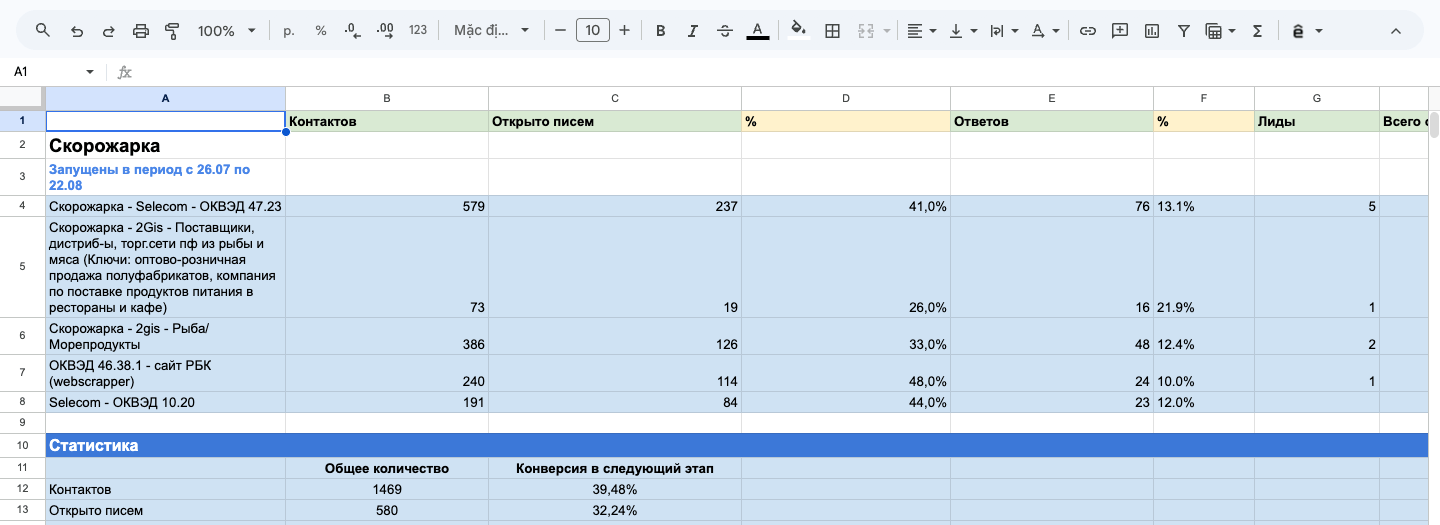Print the spreadsheet
This screenshot has width=1440, height=525.
141,31
